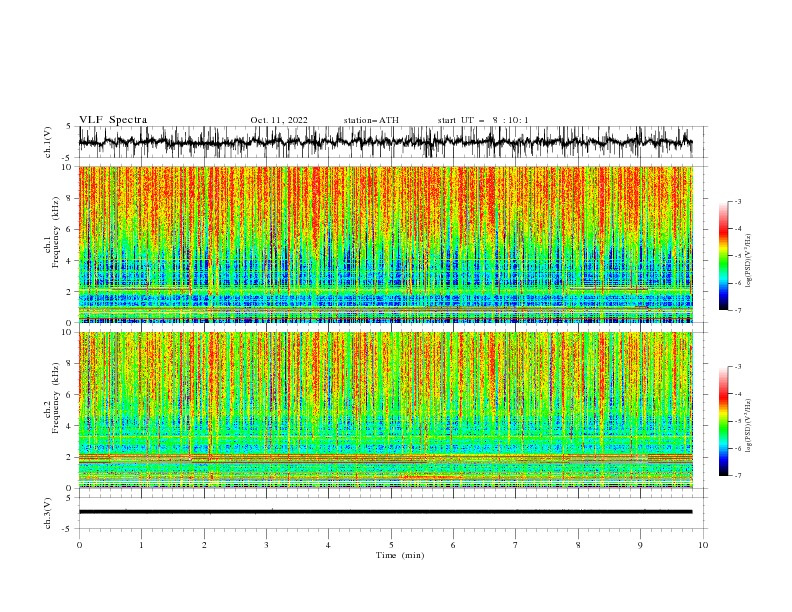
Task: Click the upper PSD color scale bar
Action: pos(723,256)
